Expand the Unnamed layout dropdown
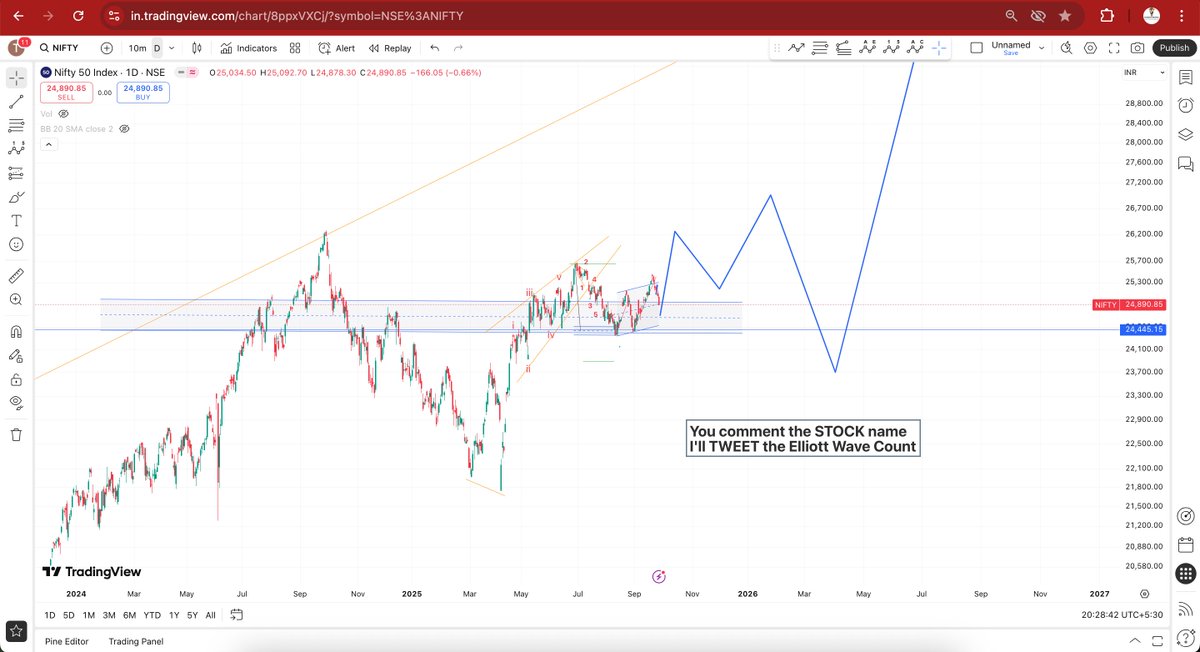 [1041, 47]
